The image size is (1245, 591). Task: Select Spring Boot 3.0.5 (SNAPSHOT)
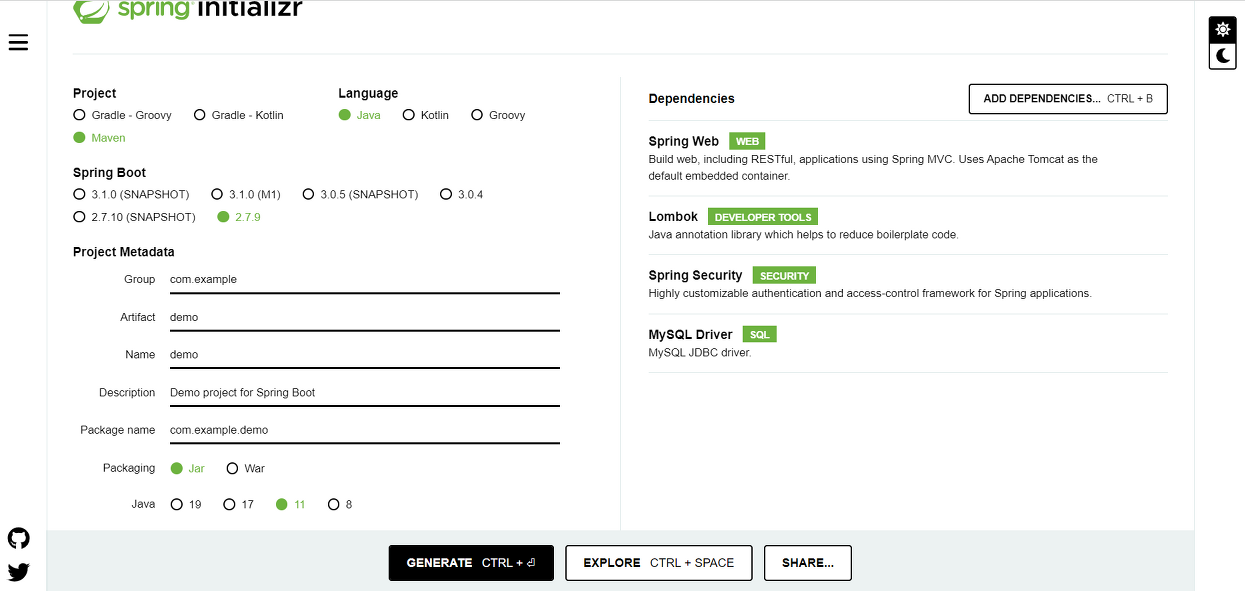coord(360,194)
